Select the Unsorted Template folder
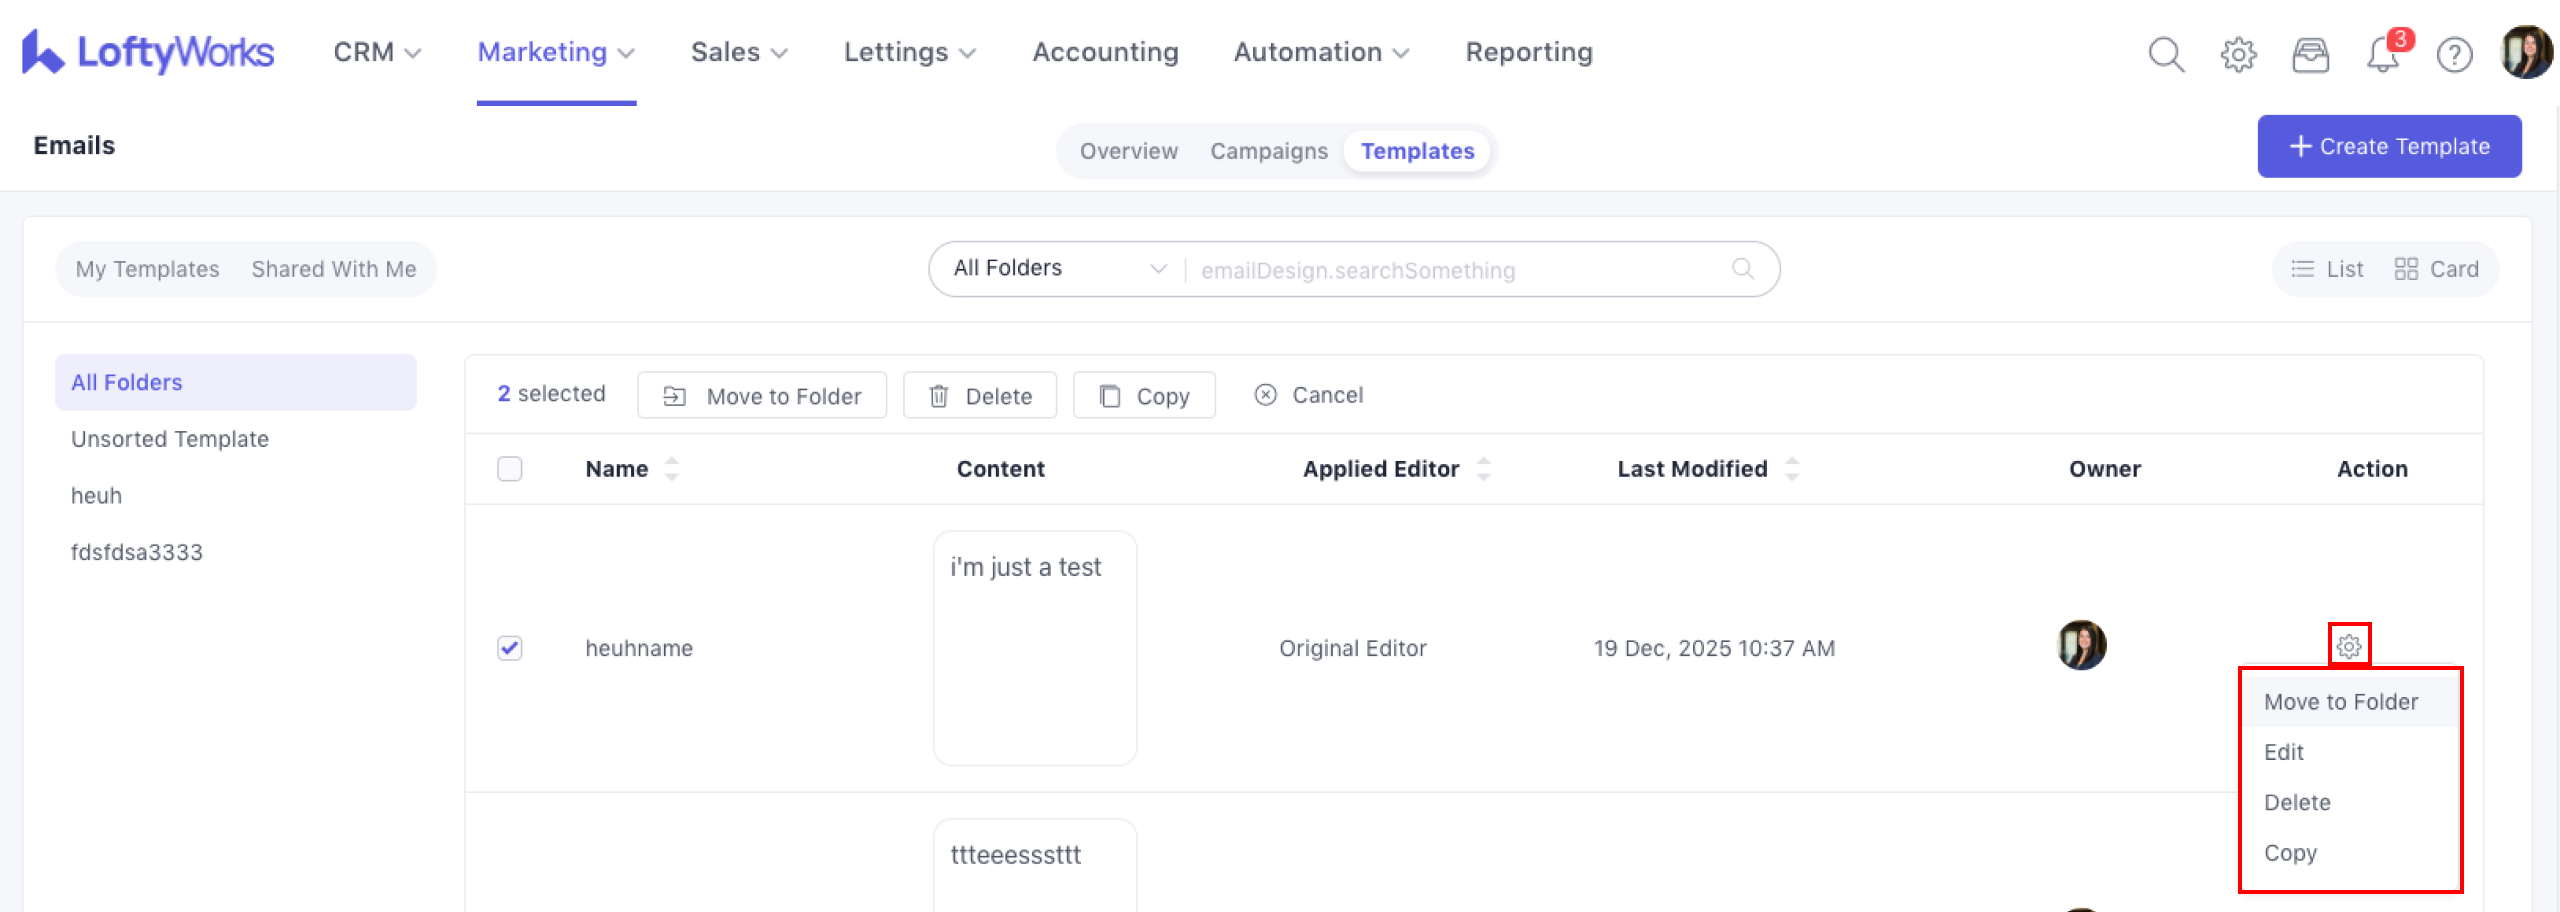This screenshot has height=912, width=2560. click(x=170, y=439)
